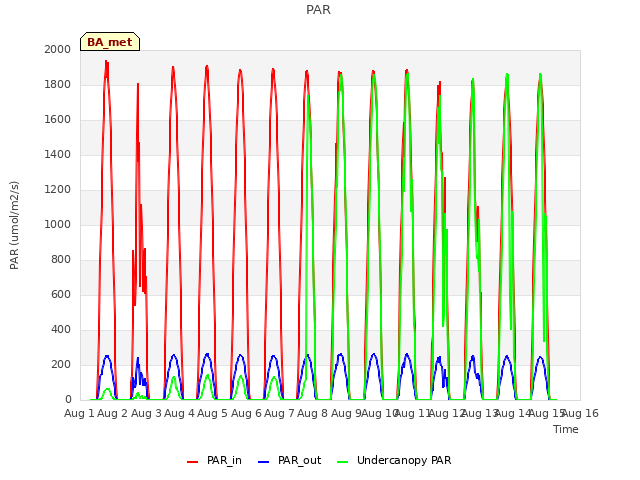Click the 800 y-axis tick value

(61, 260)
